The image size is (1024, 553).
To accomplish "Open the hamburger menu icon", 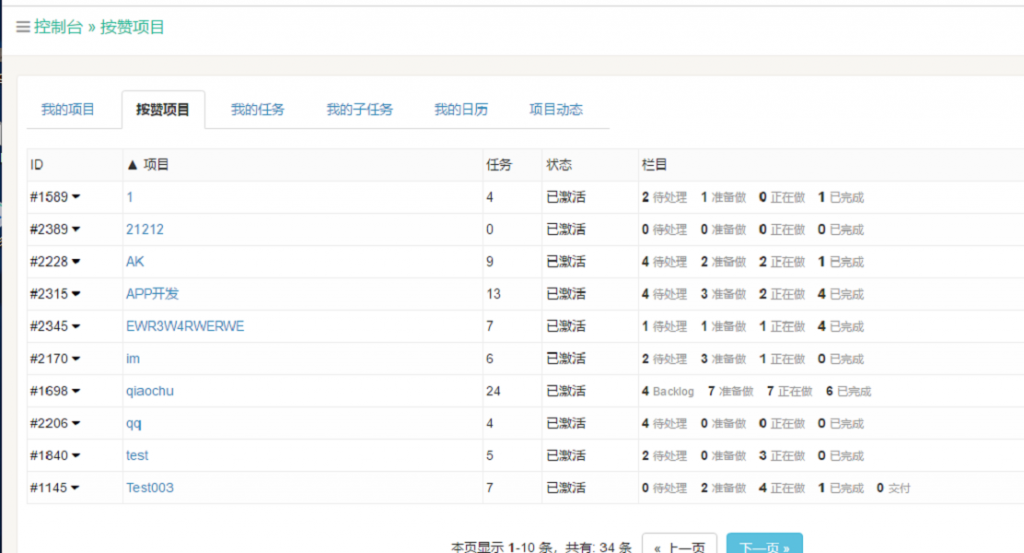I will 23,27.
